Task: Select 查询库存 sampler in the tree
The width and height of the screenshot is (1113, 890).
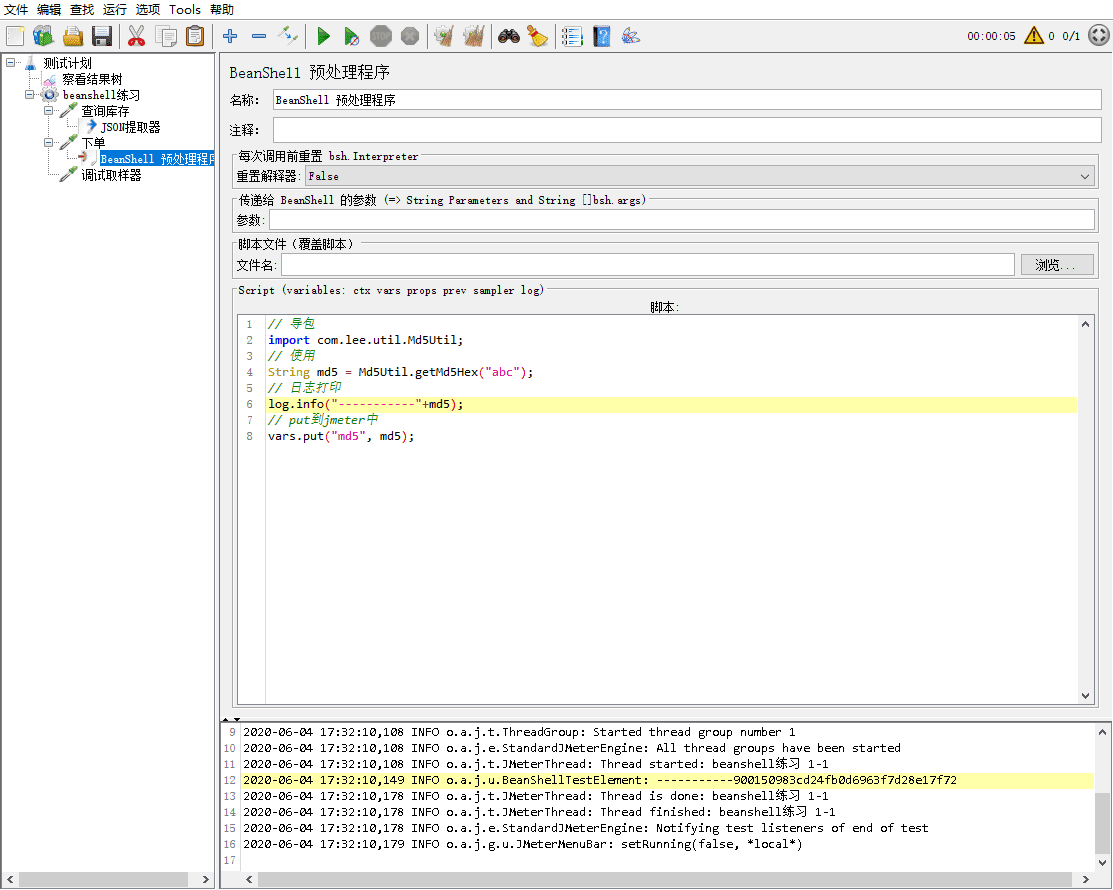Action: 105,111
